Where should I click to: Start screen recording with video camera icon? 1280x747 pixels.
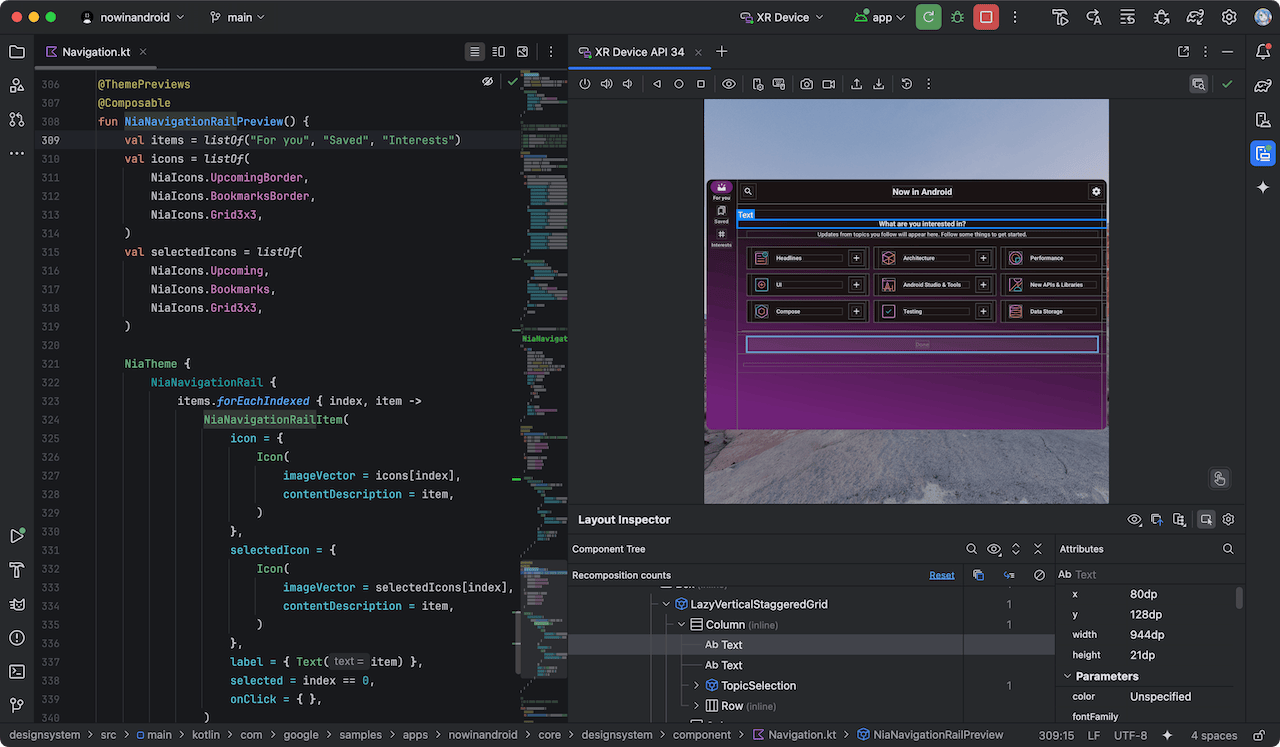[828, 84]
